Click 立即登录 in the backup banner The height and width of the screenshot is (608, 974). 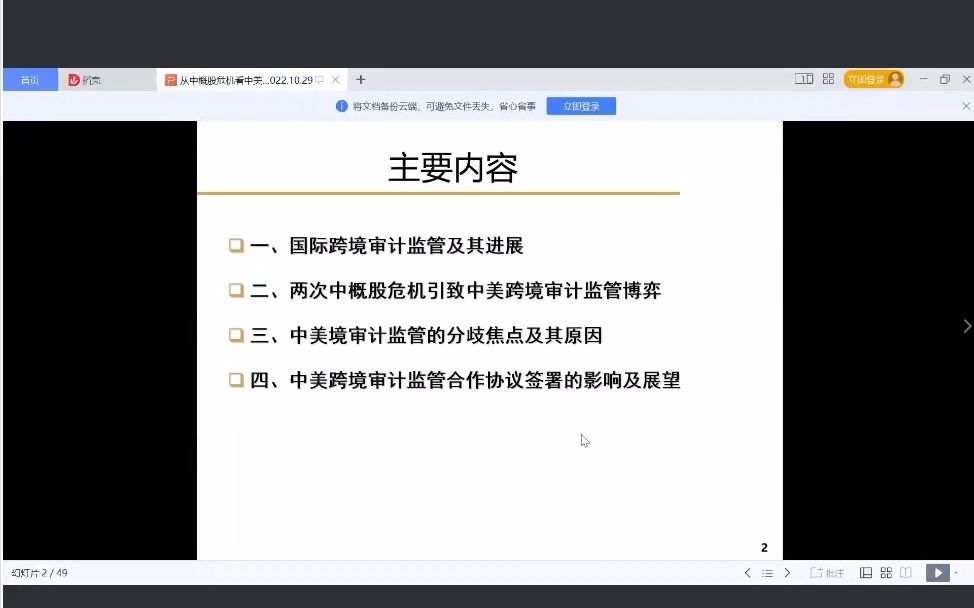click(581, 105)
